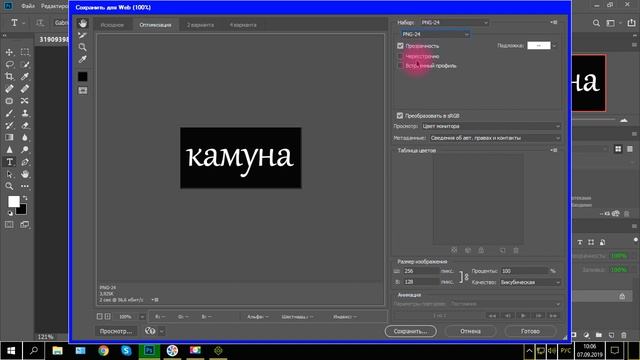The image size is (640, 360).
Task: Open the Просмотр Цвет монитора dropdown
Action: point(491,127)
